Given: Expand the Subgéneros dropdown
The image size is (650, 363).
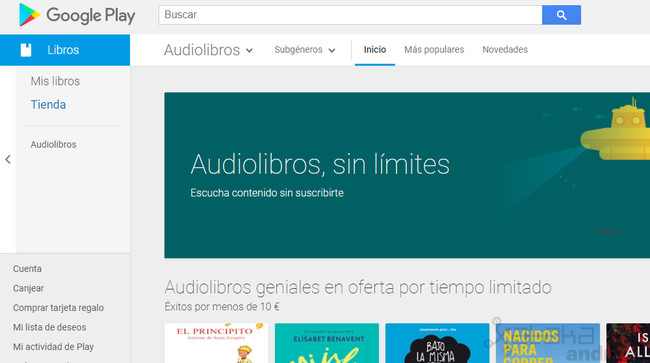Looking at the screenshot, I should tap(305, 50).
